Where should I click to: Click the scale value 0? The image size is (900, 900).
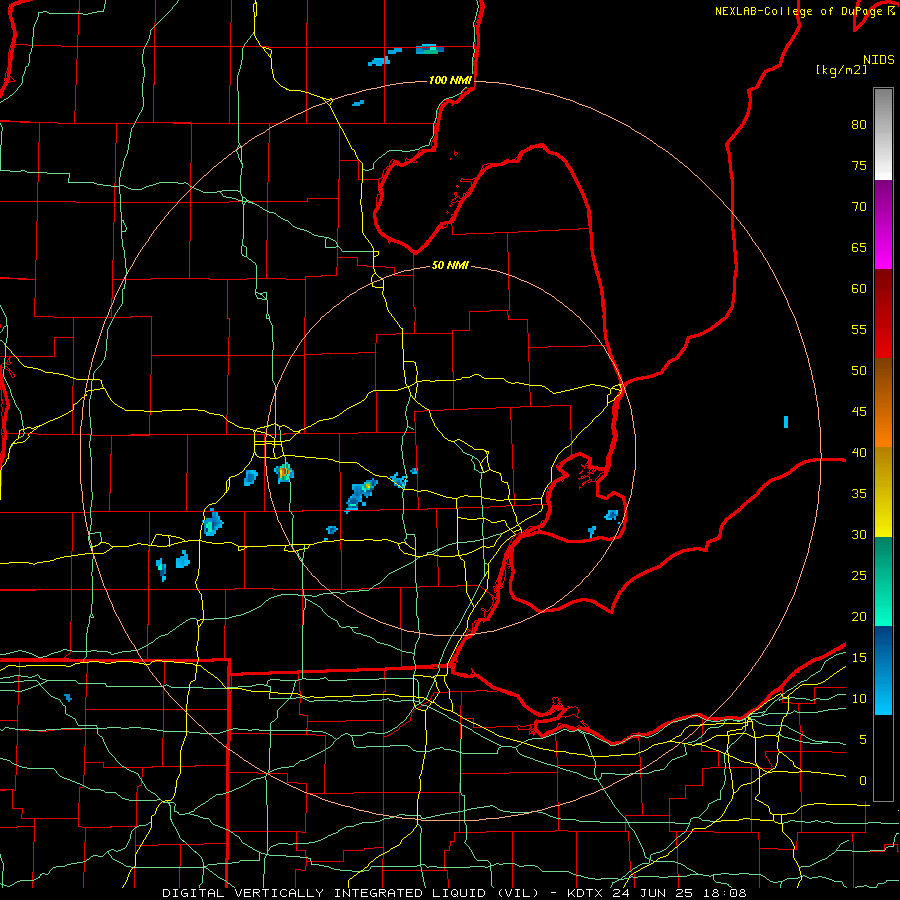point(863,781)
